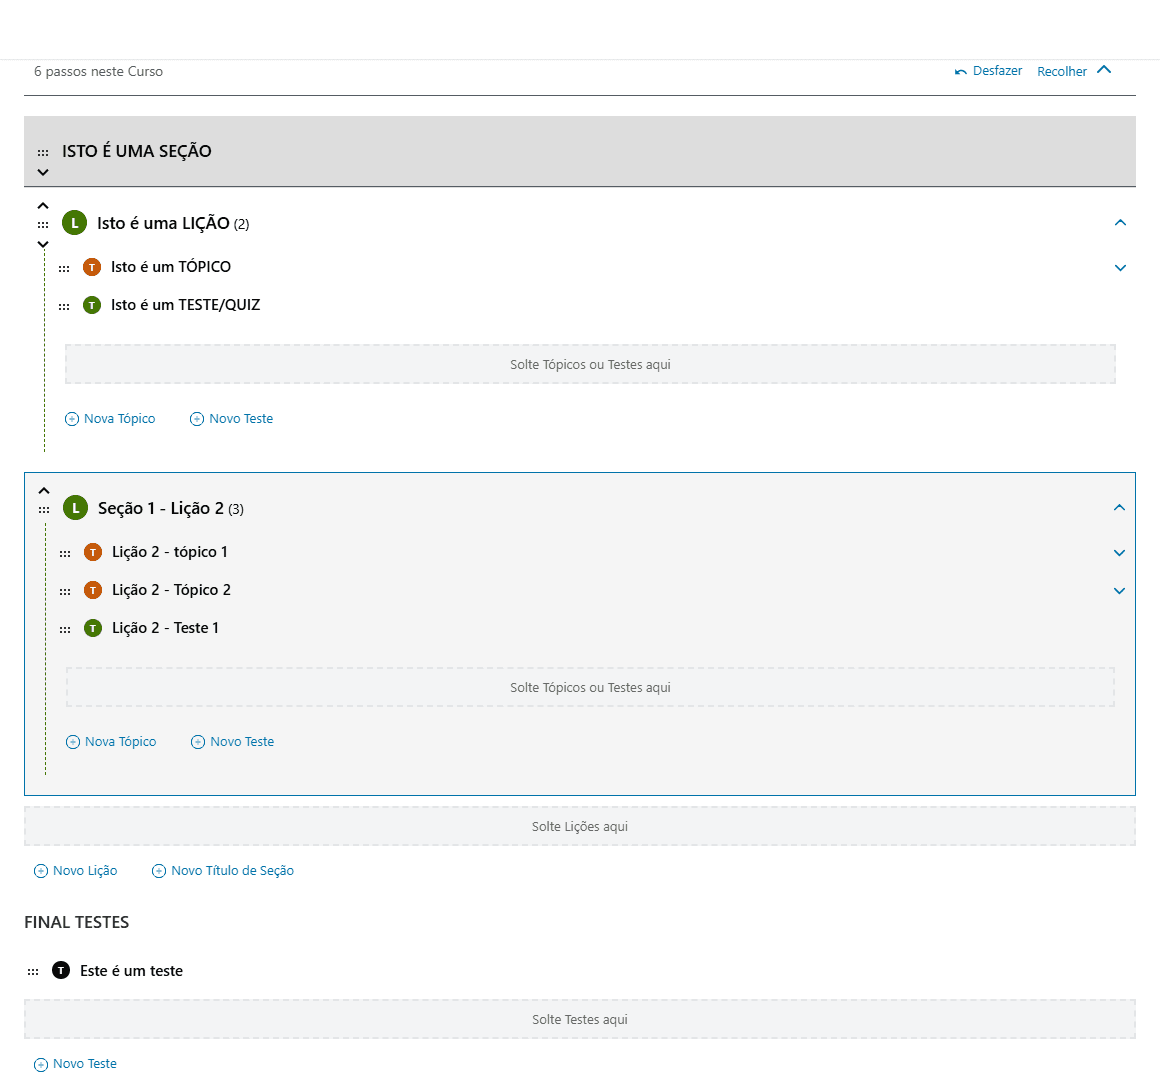Collapse the lesson Isto é uma LIÇÃO

coord(1120,223)
